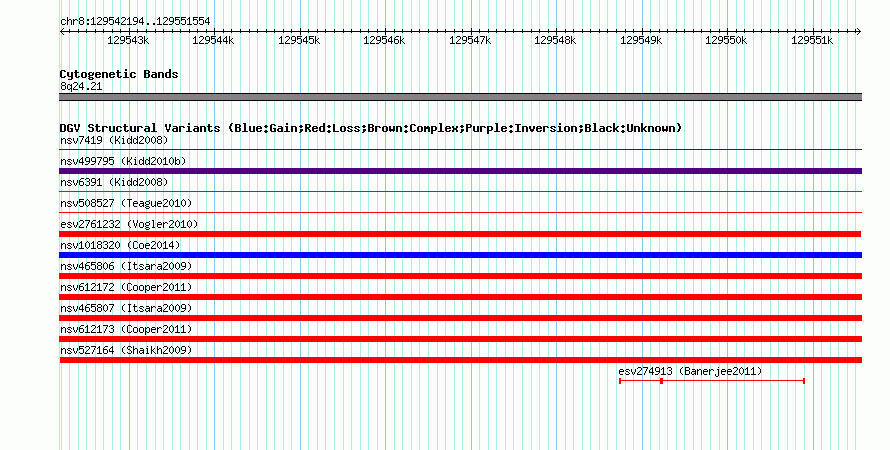890x450 pixels.
Task: Open variant esv274913 (Banerjee2011) label
Action: (x=690, y=371)
